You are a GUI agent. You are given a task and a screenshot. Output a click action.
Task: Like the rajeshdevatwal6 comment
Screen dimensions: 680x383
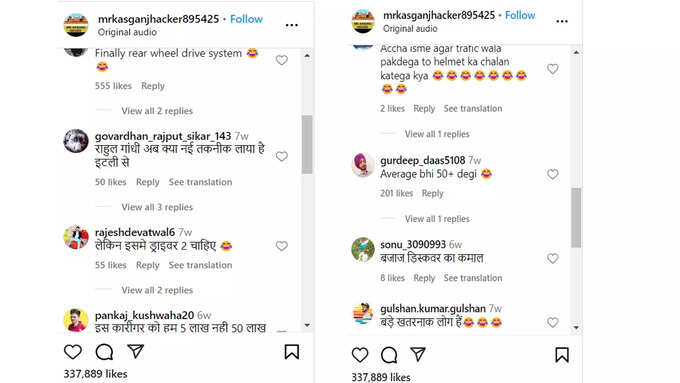(282, 246)
